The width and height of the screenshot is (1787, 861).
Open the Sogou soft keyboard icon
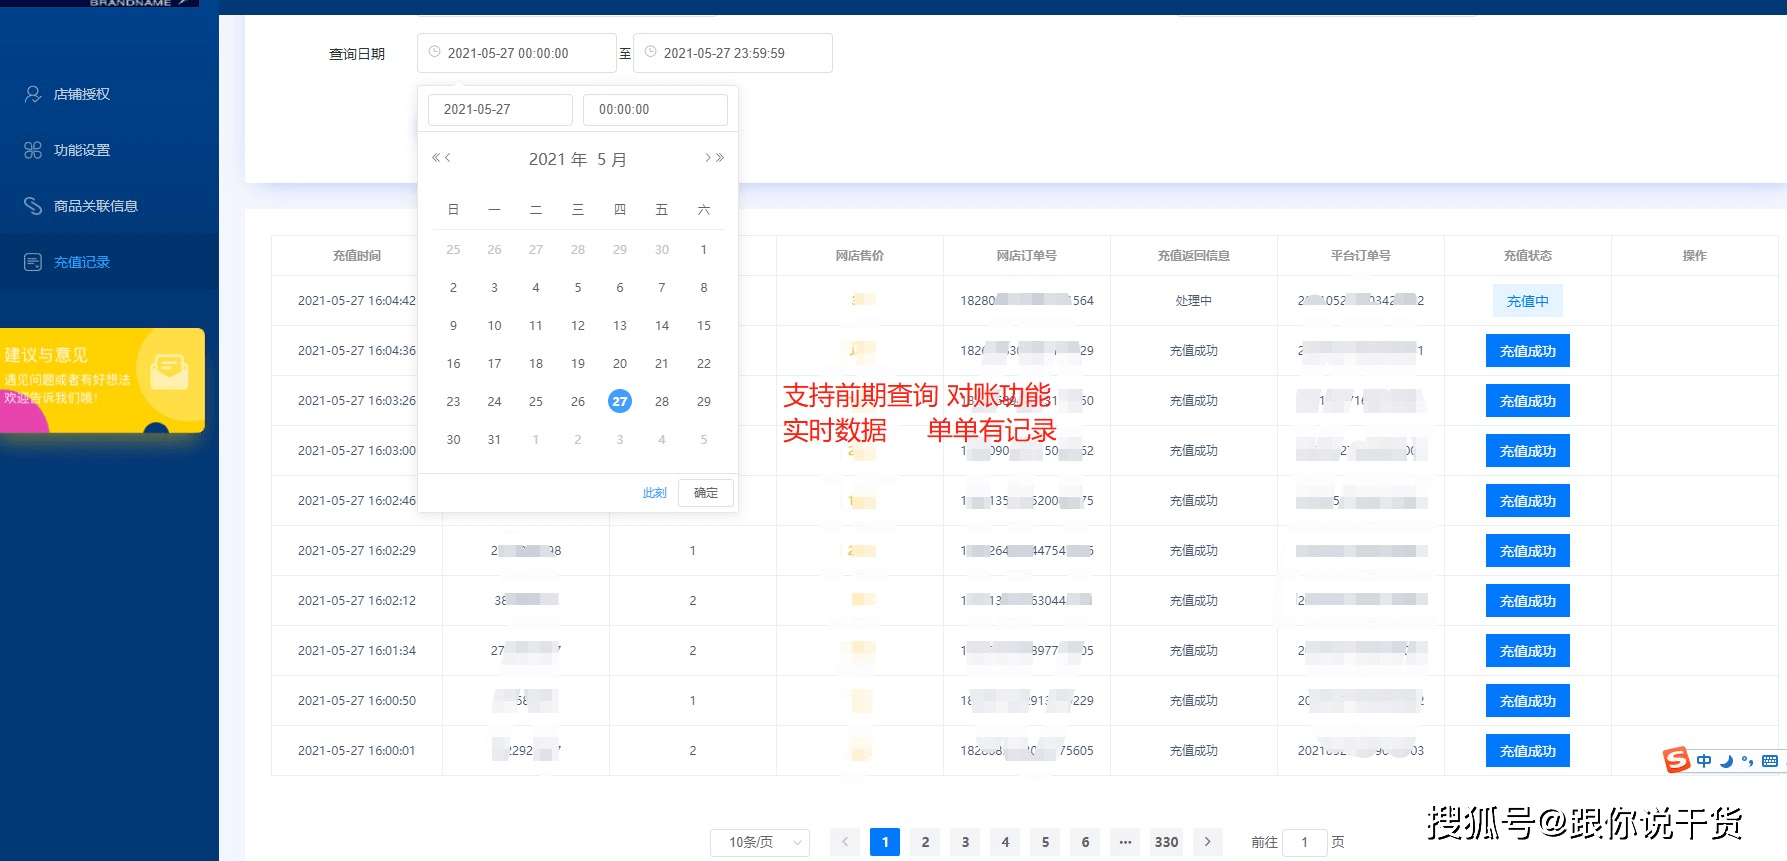pos(1770,761)
